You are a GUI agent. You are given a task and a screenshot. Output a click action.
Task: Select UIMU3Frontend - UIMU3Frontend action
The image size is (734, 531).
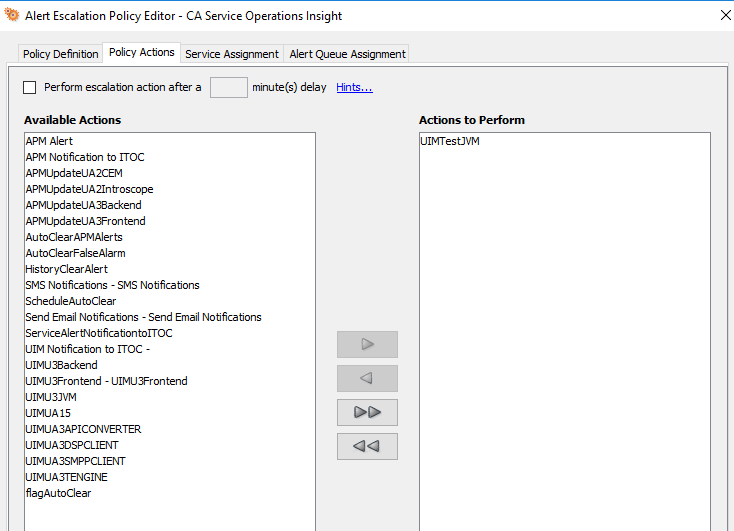[169, 381]
